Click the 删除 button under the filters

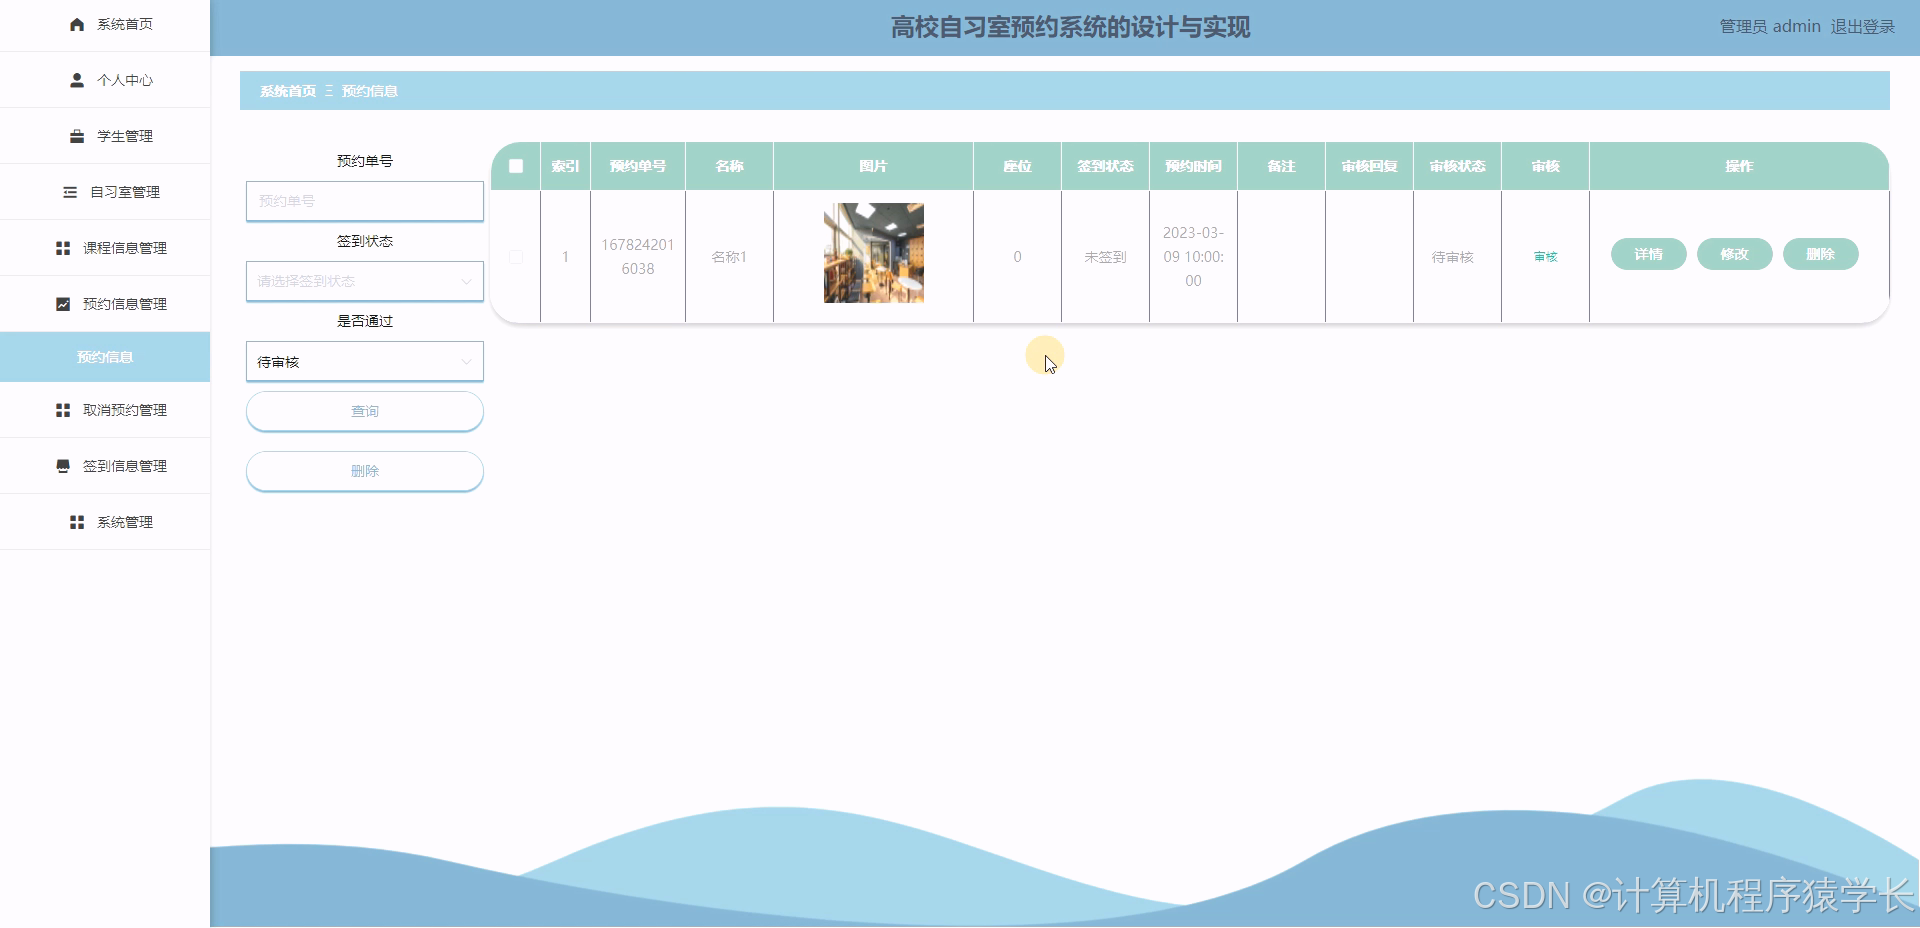[365, 471]
